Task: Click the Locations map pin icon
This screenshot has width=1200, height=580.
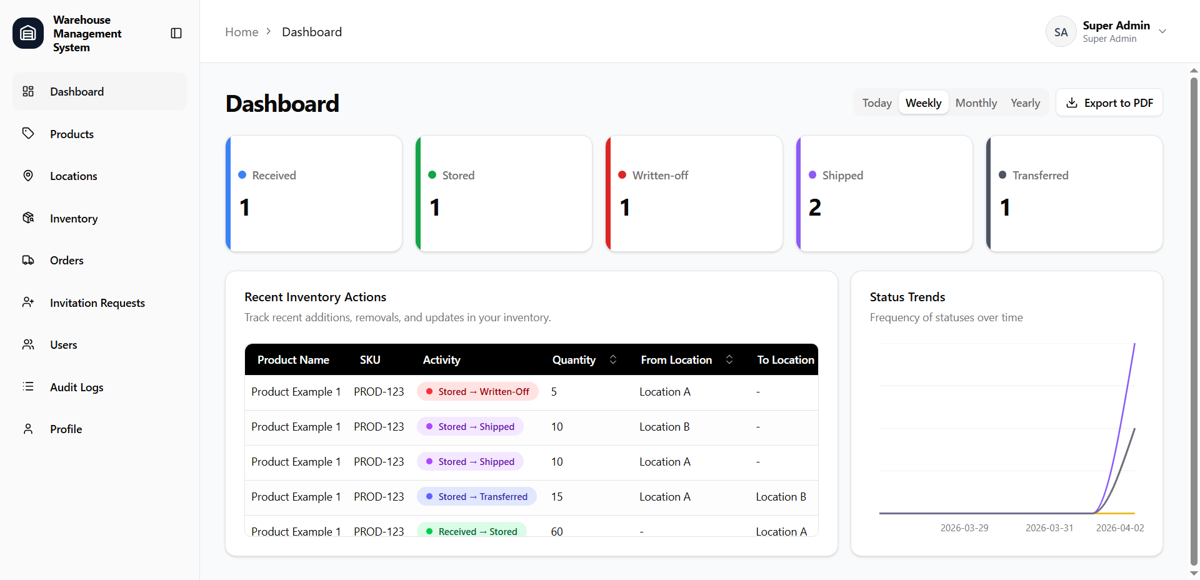Action: click(28, 175)
